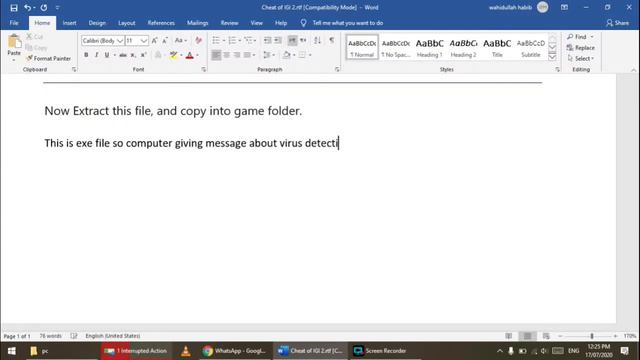
Task: Switch to the Layout tab
Action: coord(127,23)
